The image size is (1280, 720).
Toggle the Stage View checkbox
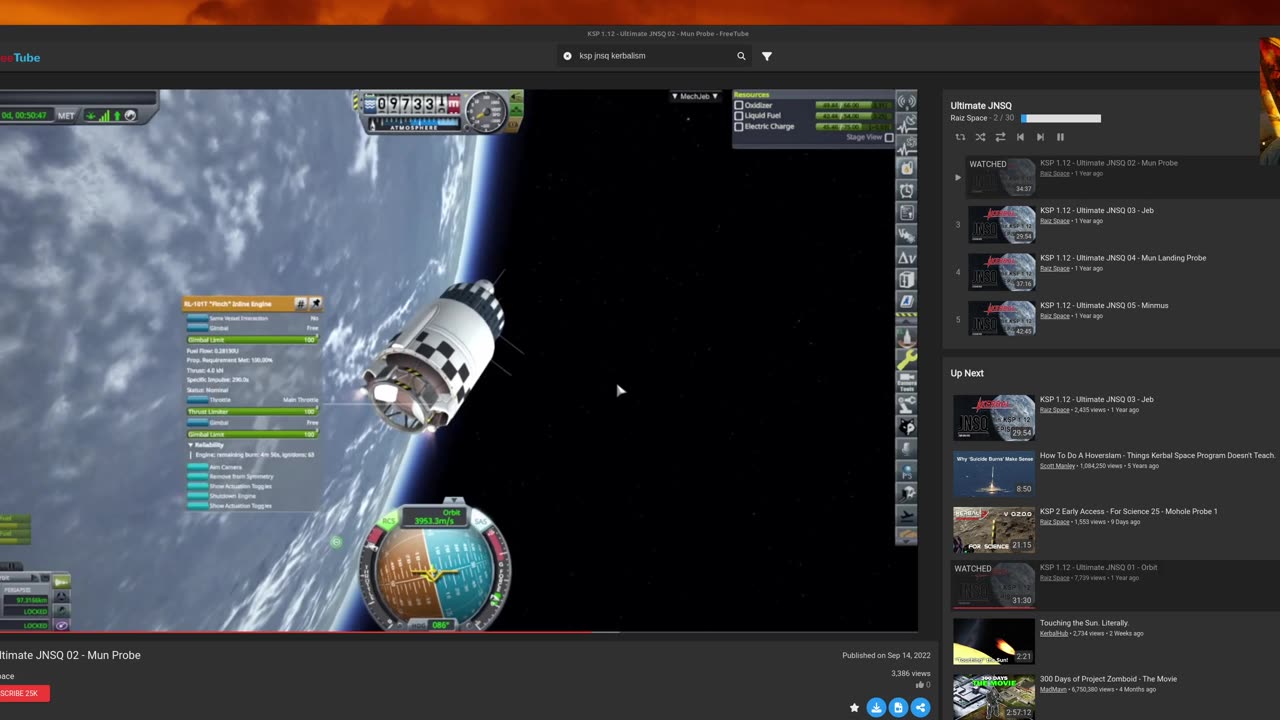889,137
